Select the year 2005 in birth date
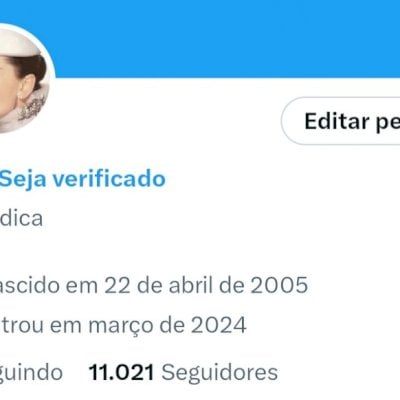Viewport: 400px width, 400px height. point(279,285)
